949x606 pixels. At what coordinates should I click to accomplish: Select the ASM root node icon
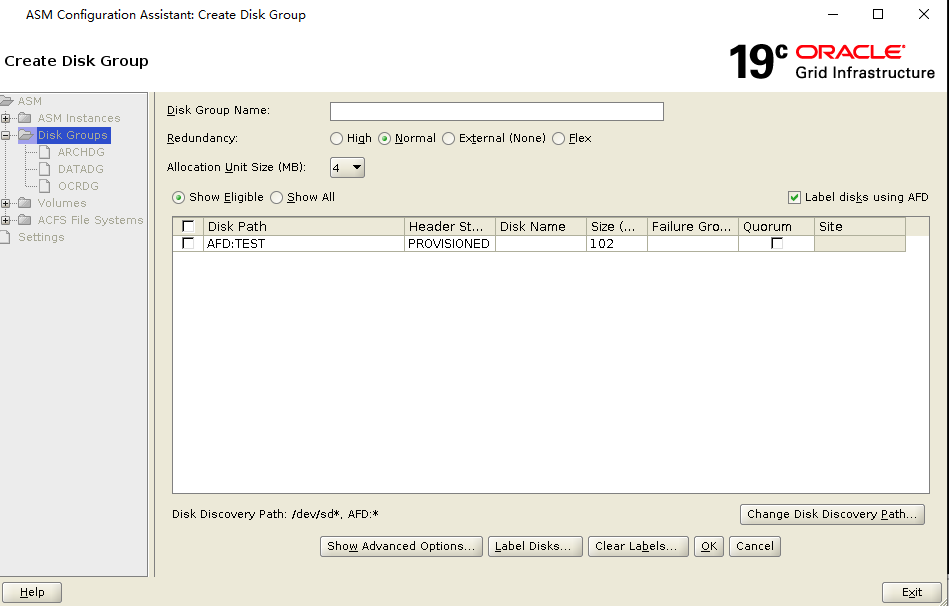[x=11, y=100]
